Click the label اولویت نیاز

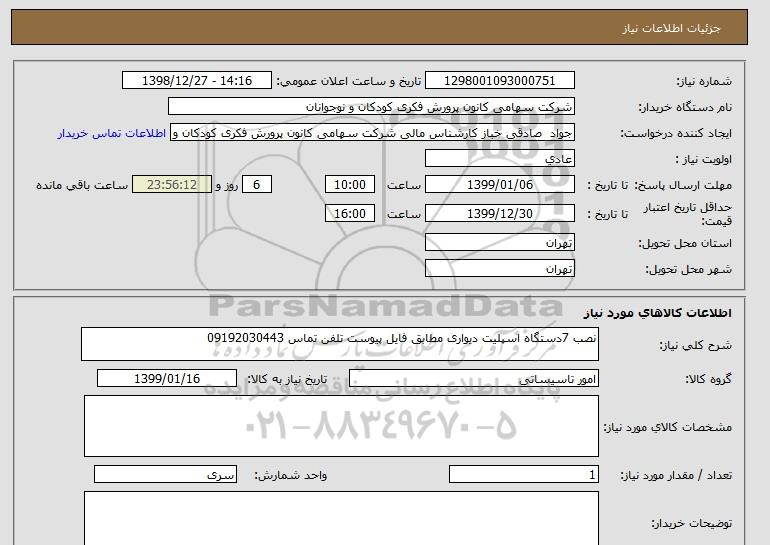pyautogui.click(x=704, y=160)
